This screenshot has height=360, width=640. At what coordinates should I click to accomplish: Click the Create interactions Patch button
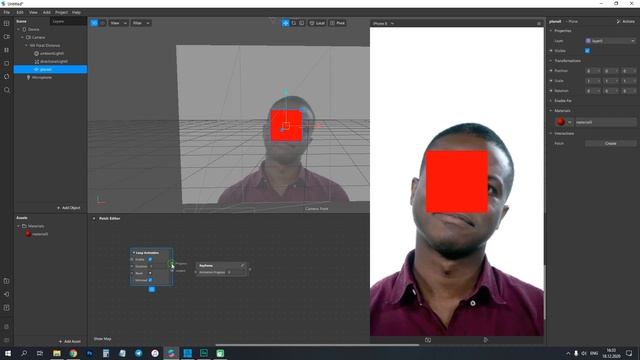pos(611,143)
